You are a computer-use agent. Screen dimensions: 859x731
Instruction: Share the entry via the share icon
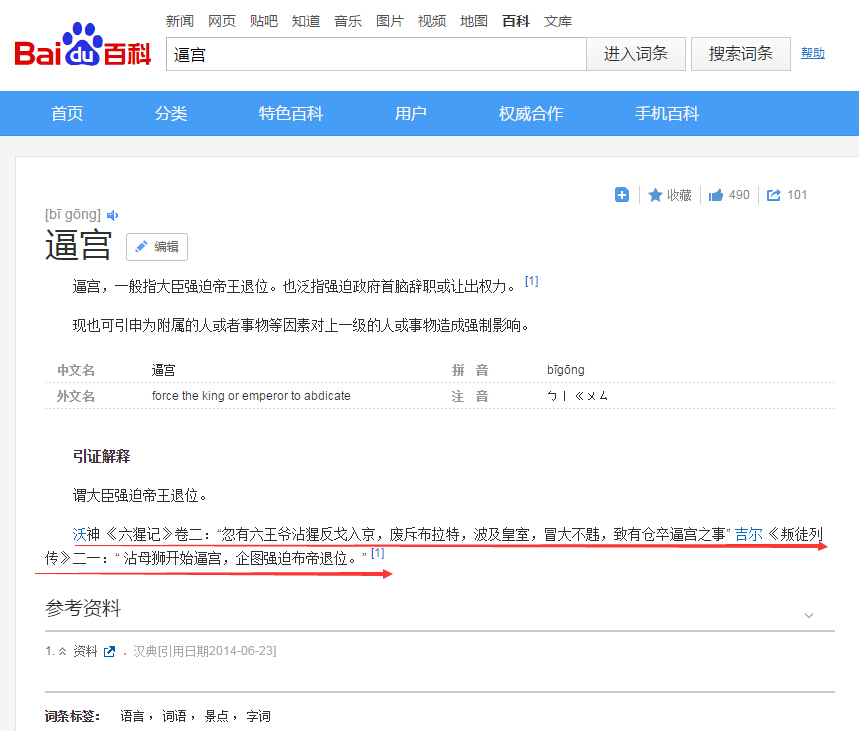tap(773, 195)
